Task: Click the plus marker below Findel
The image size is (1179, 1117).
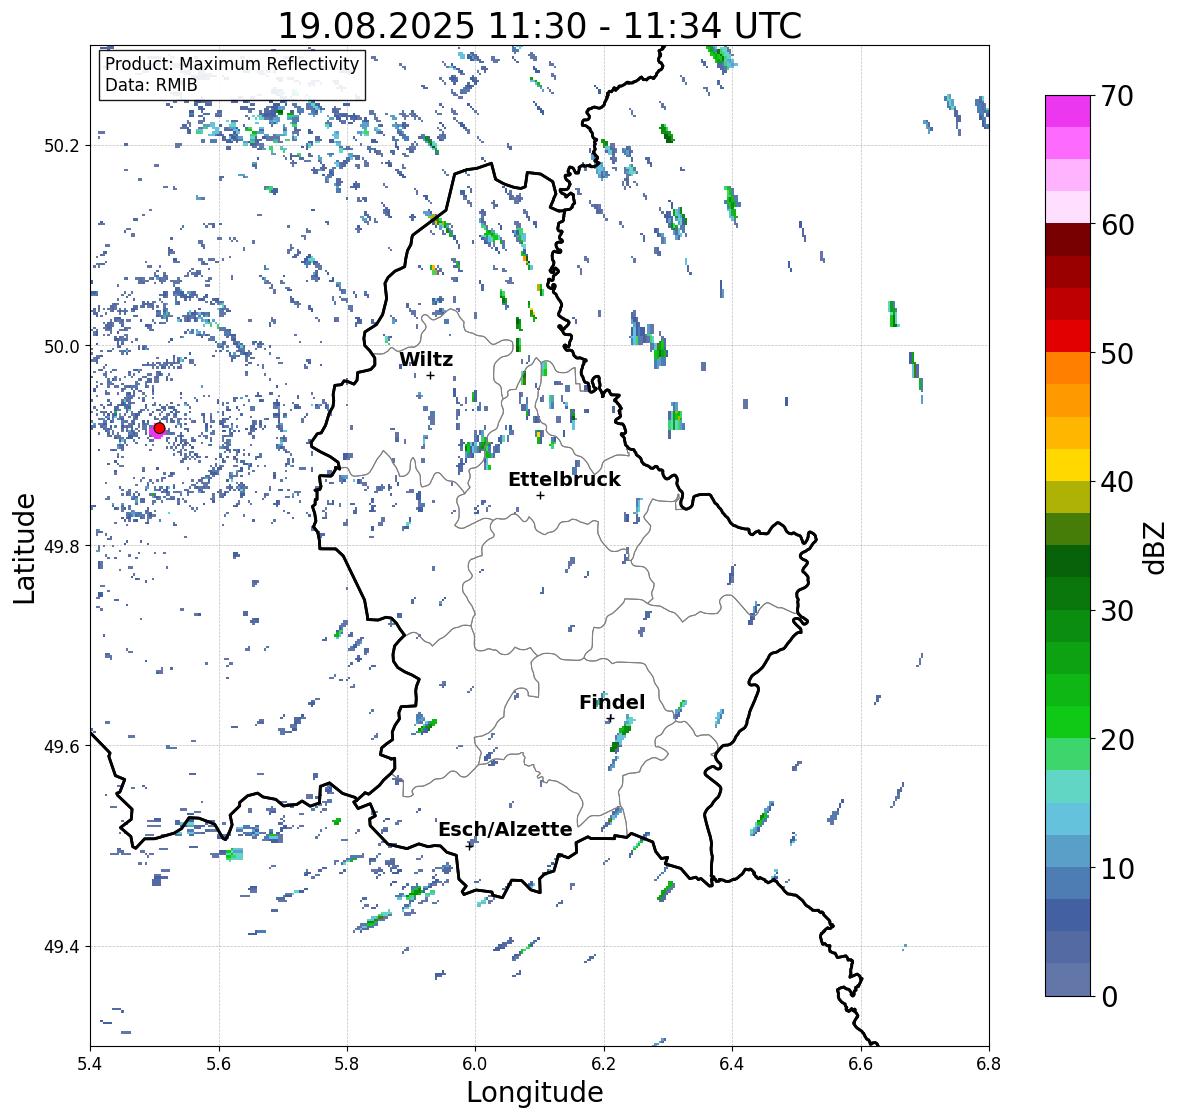Action: click(x=611, y=719)
